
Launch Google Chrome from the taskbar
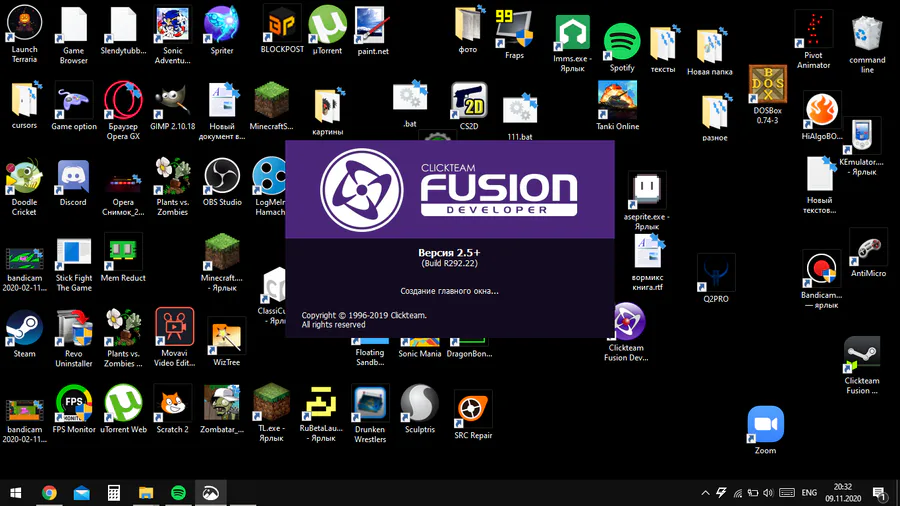coord(49,493)
